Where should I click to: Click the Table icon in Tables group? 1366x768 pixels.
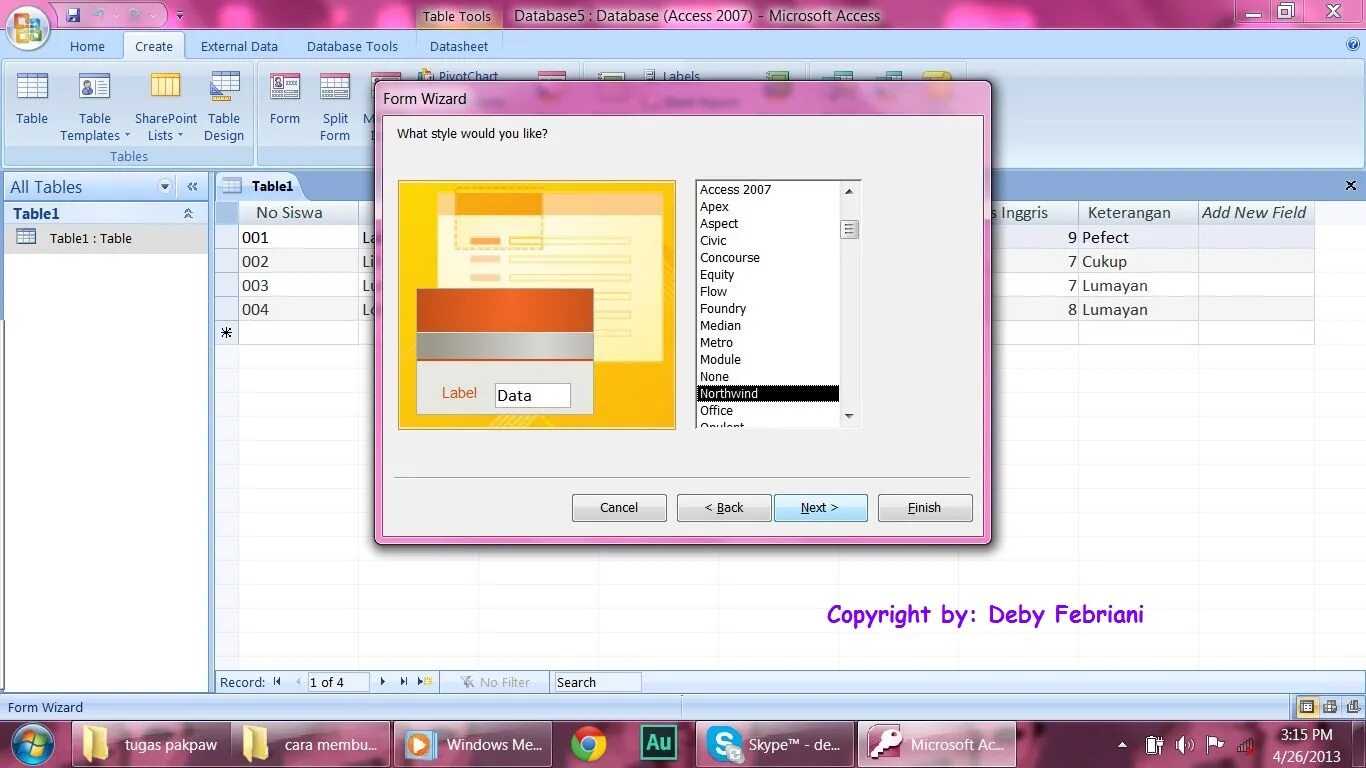click(x=32, y=98)
